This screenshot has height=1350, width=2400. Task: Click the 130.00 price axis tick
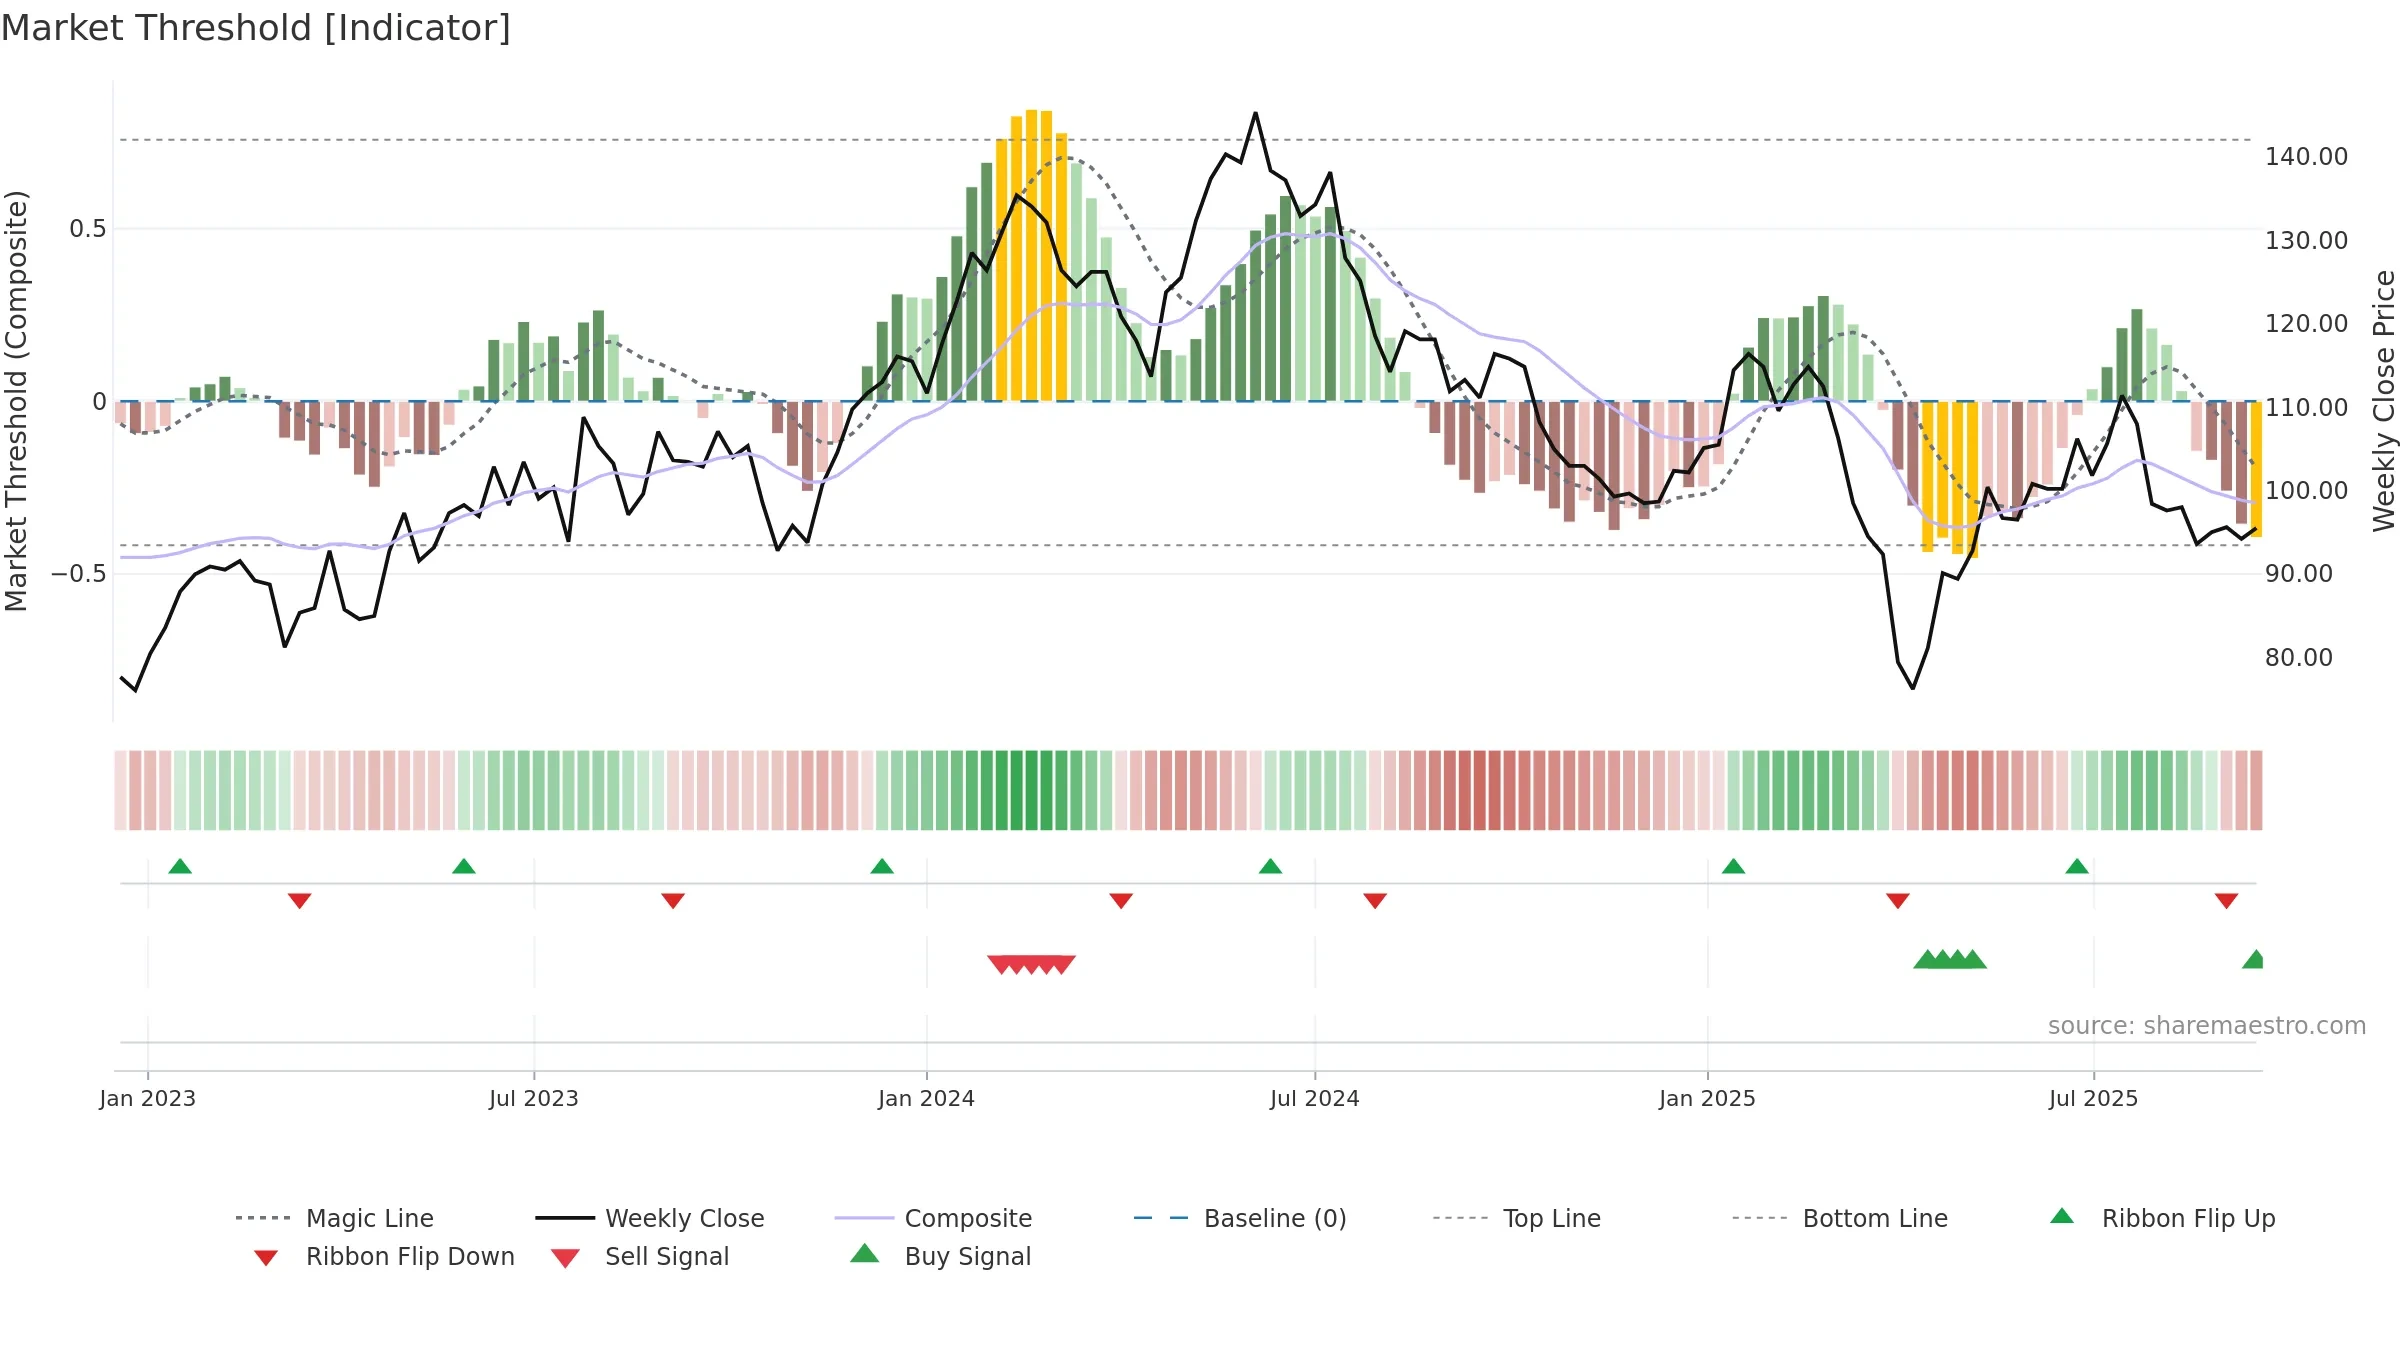2307,241
